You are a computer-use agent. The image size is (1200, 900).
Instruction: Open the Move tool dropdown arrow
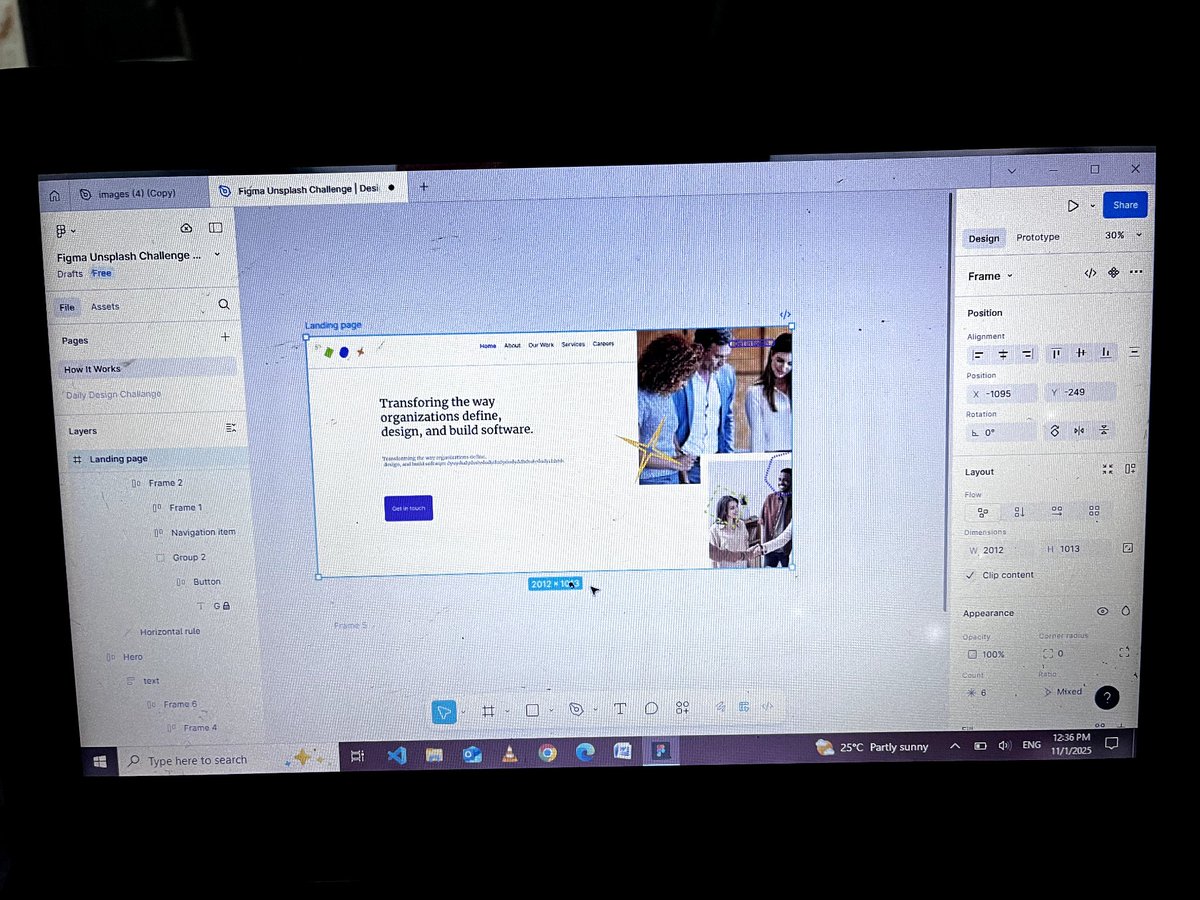[463, 712]
